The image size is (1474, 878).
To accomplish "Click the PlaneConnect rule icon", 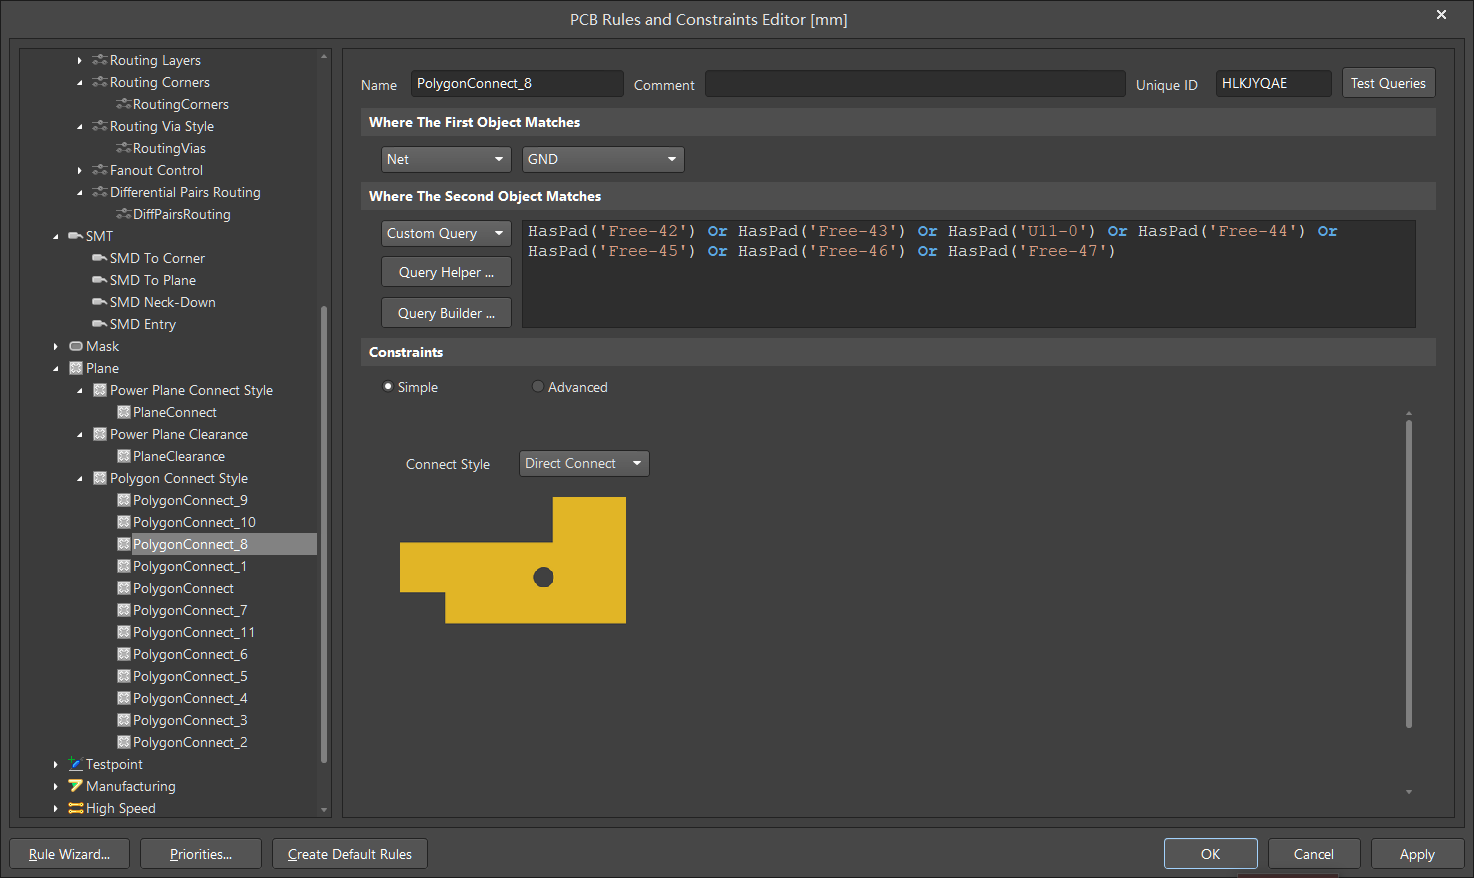I will (124, 412).
